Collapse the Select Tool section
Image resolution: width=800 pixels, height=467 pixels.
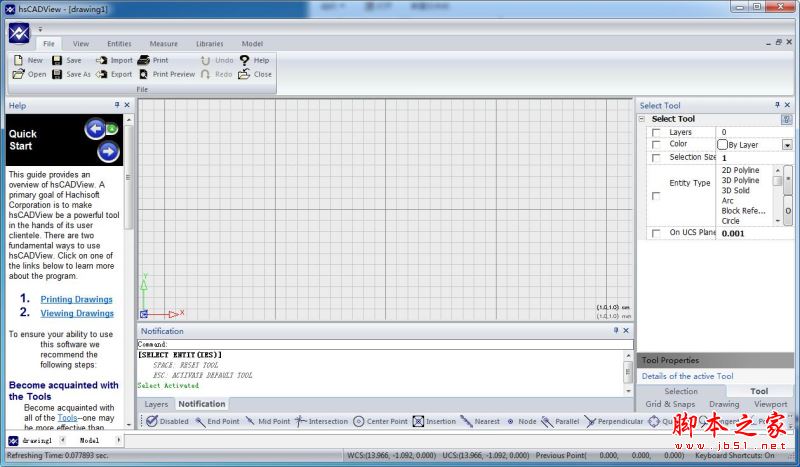point(642,119)
